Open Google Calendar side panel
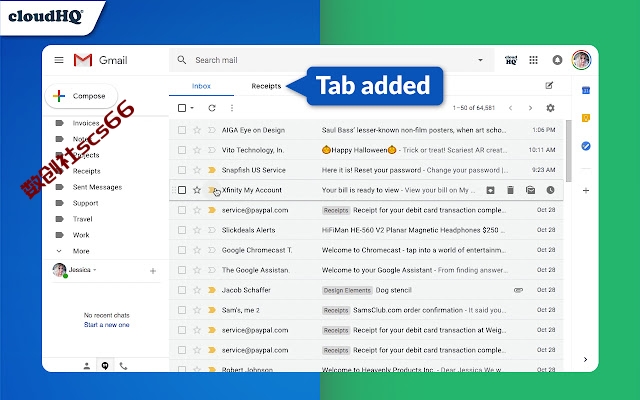 pos(586,90)
